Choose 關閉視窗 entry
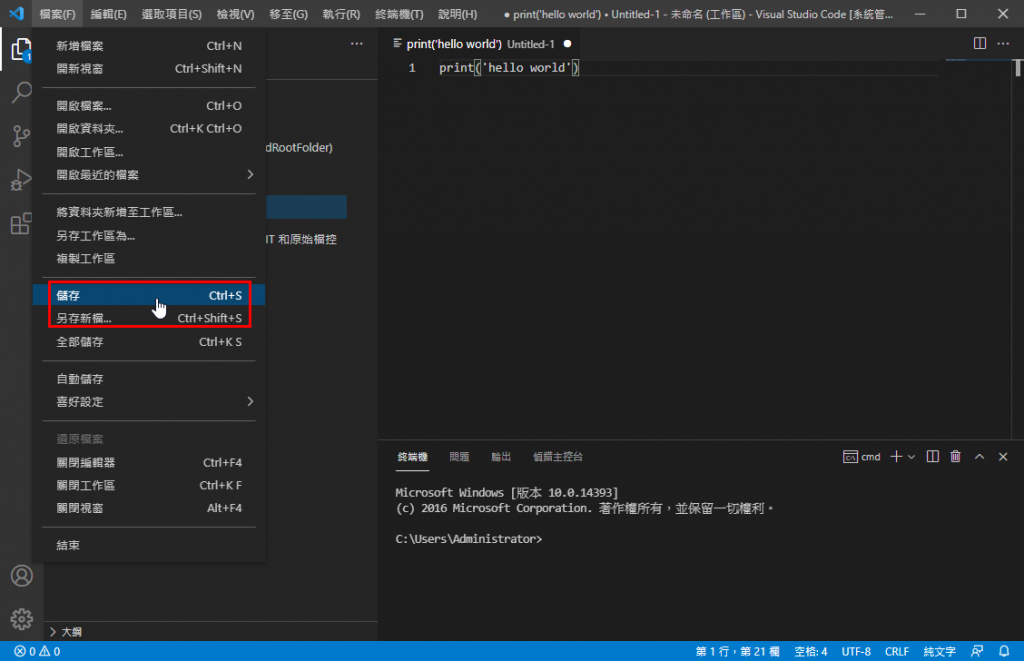The width and height of the screenshot is (1024, 661). 149,508
